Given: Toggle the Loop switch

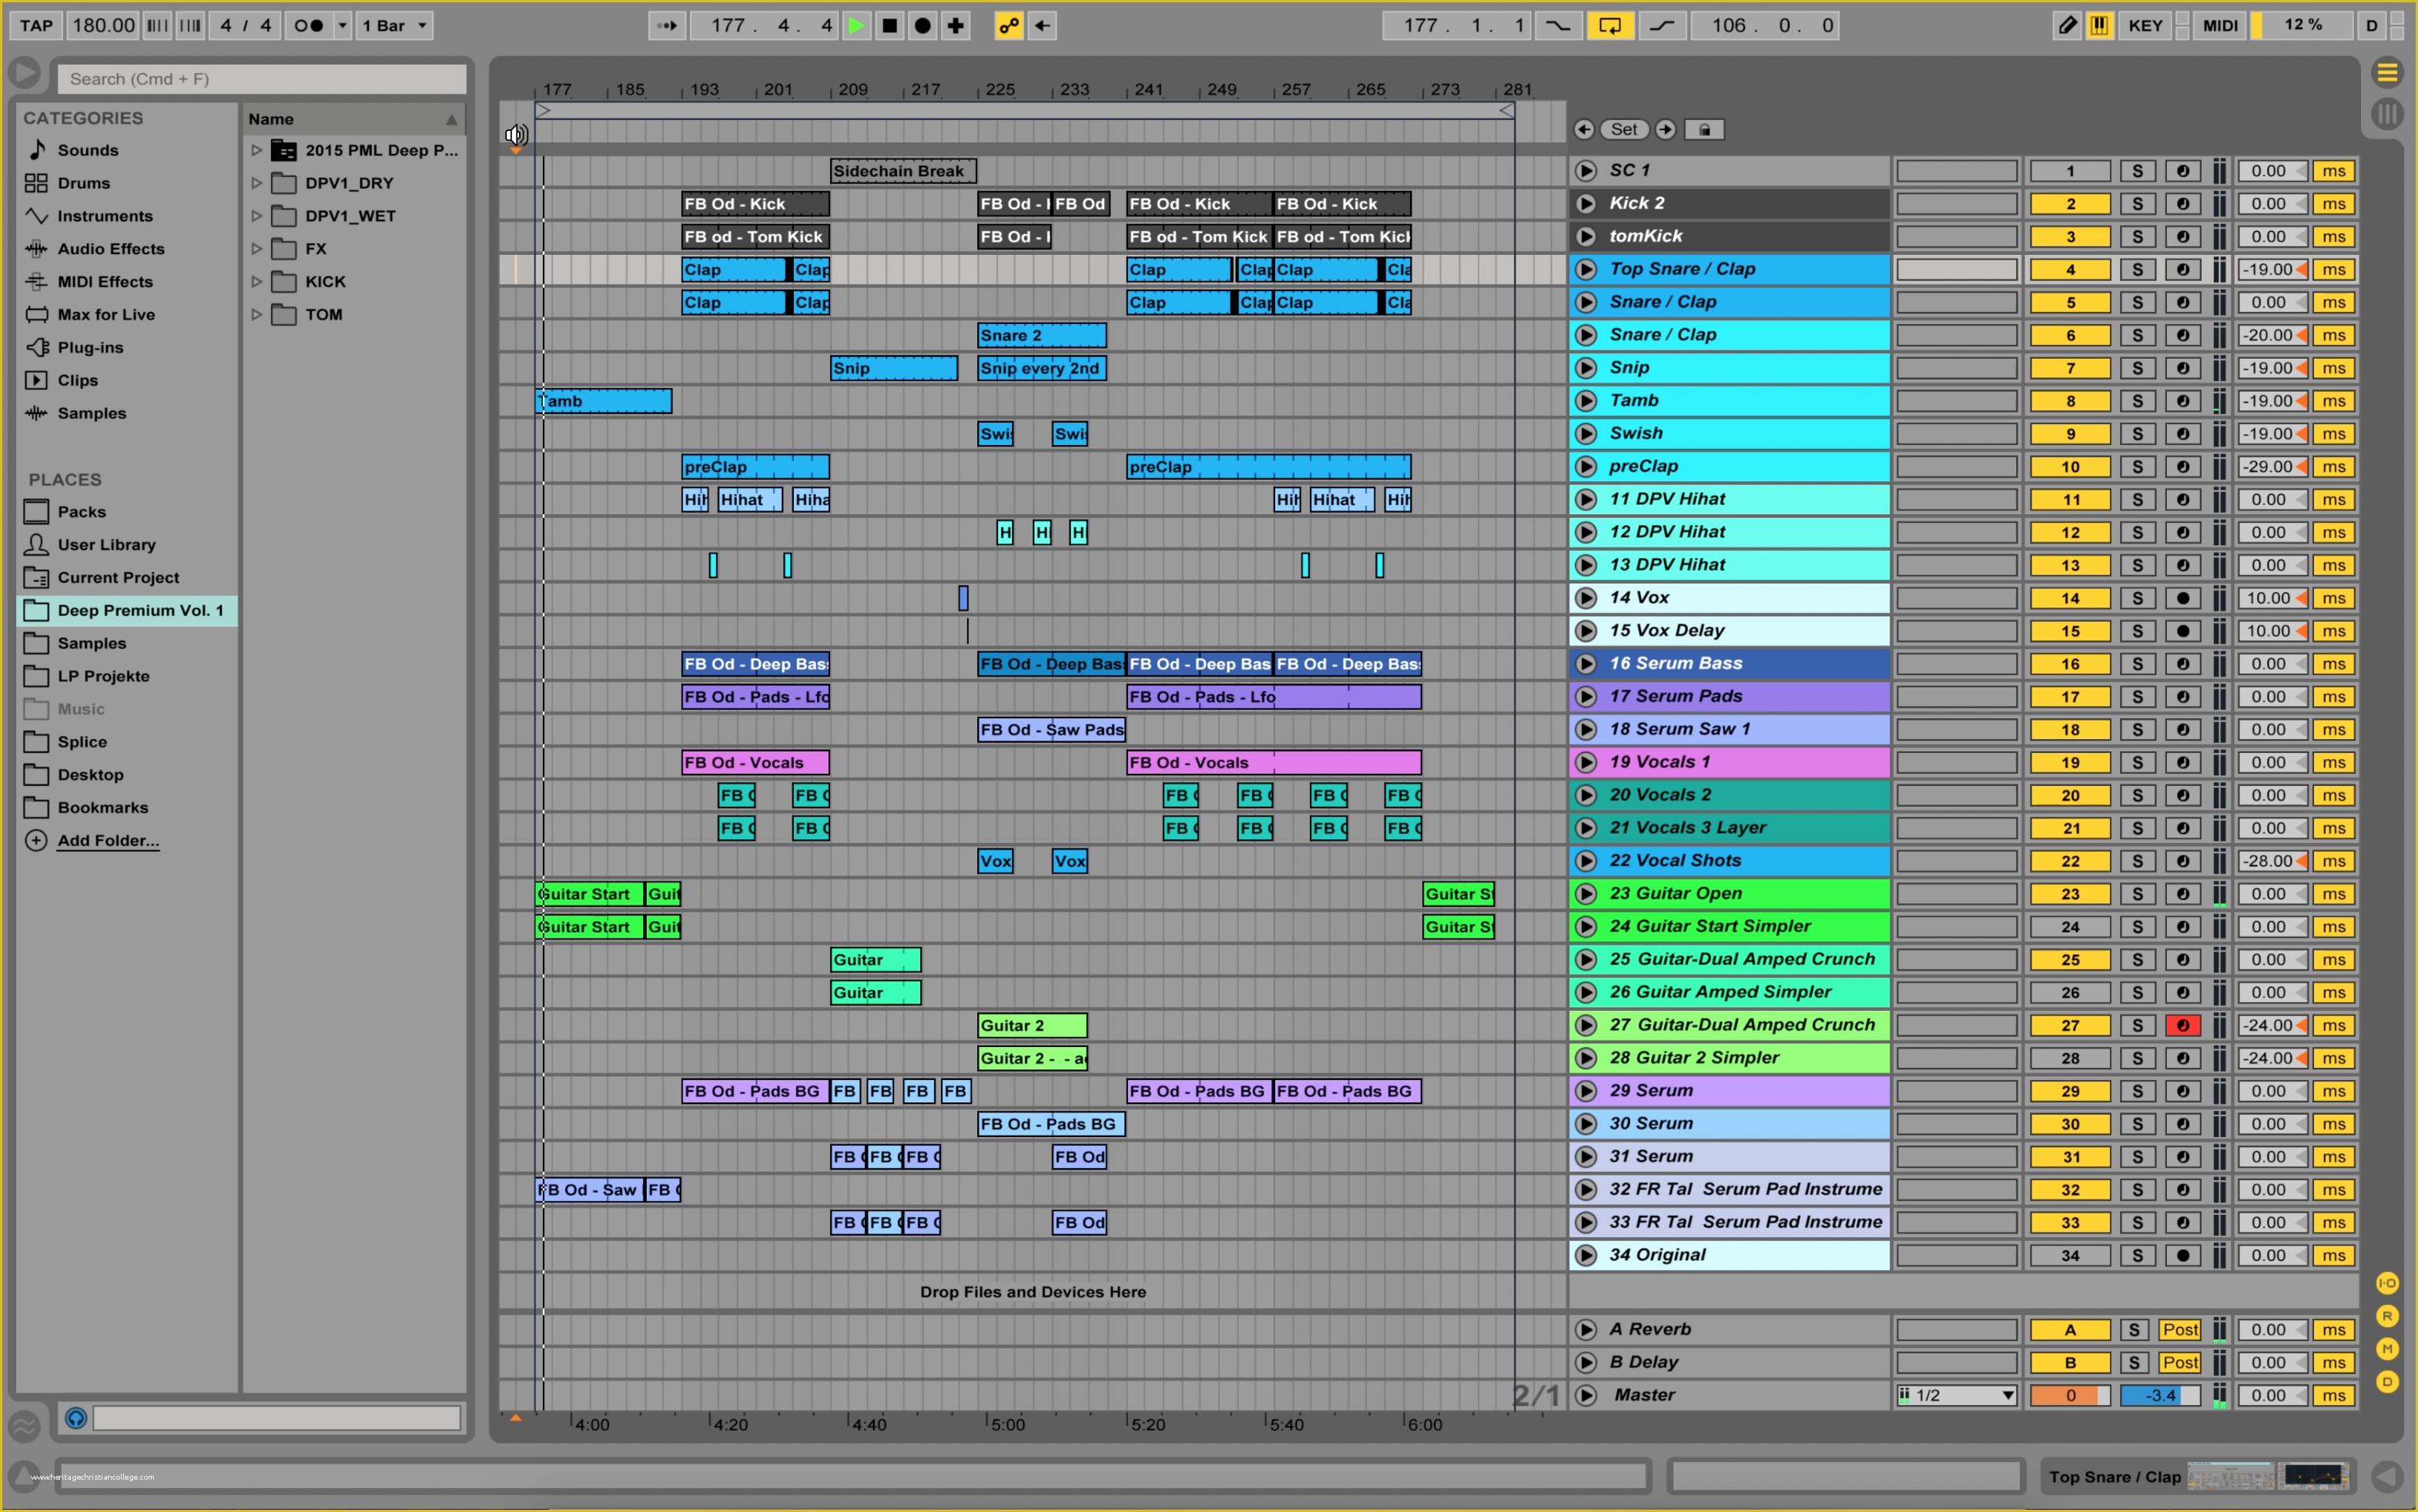Looking at the screenshot, I should point(1610,26).
